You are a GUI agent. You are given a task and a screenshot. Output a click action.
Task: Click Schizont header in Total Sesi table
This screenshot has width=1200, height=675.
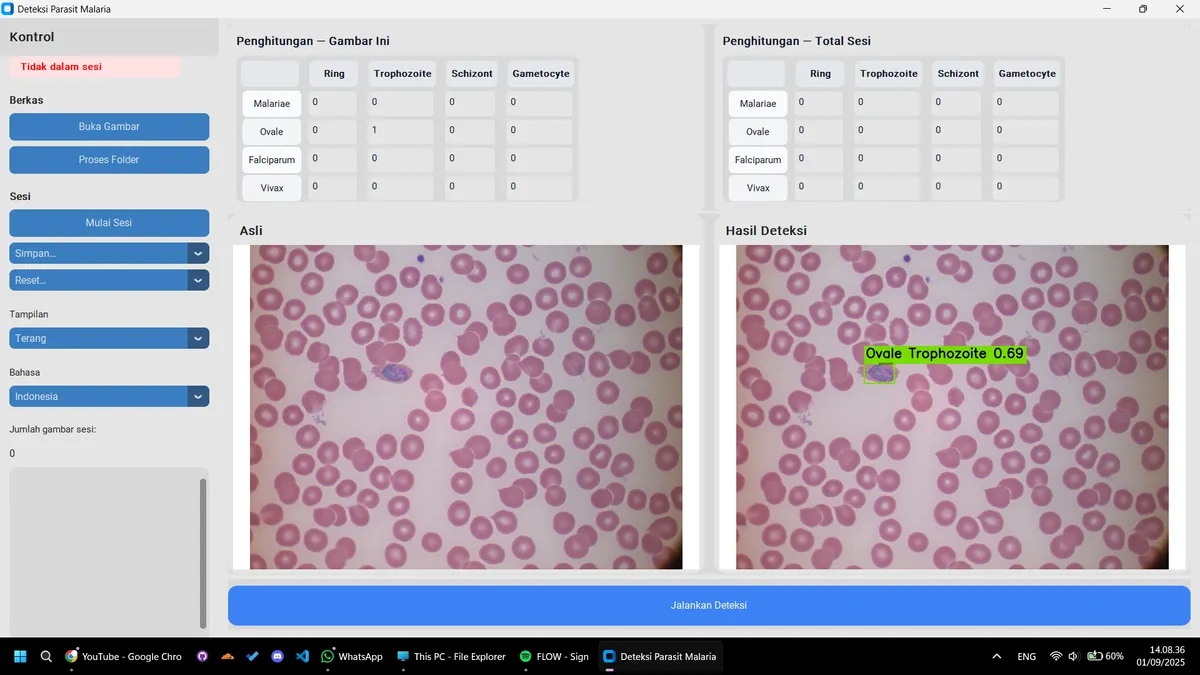[x=958, y=74]
